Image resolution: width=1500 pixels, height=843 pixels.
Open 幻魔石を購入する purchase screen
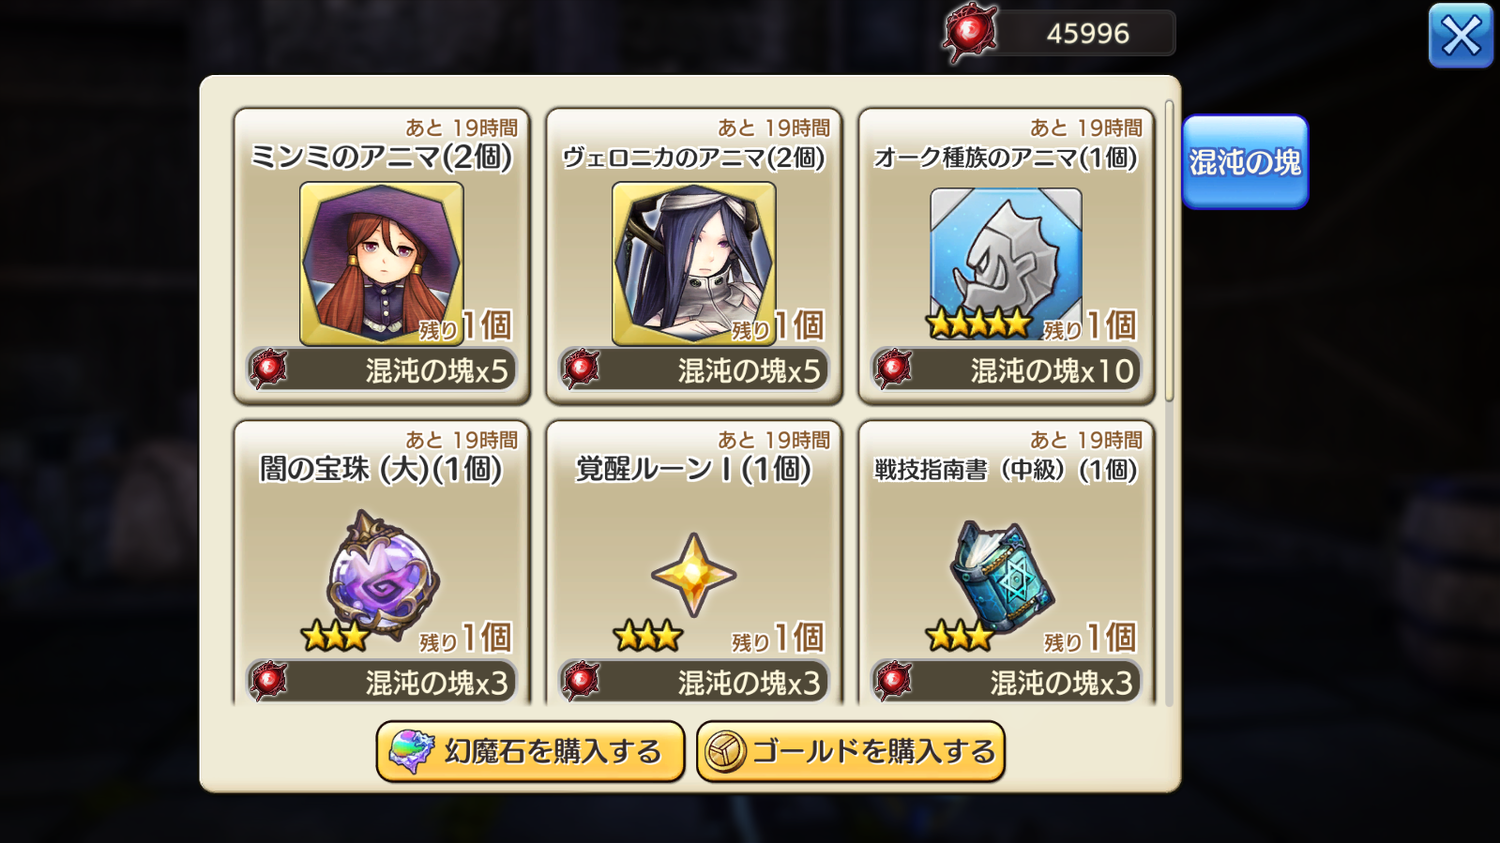[530, 751]
